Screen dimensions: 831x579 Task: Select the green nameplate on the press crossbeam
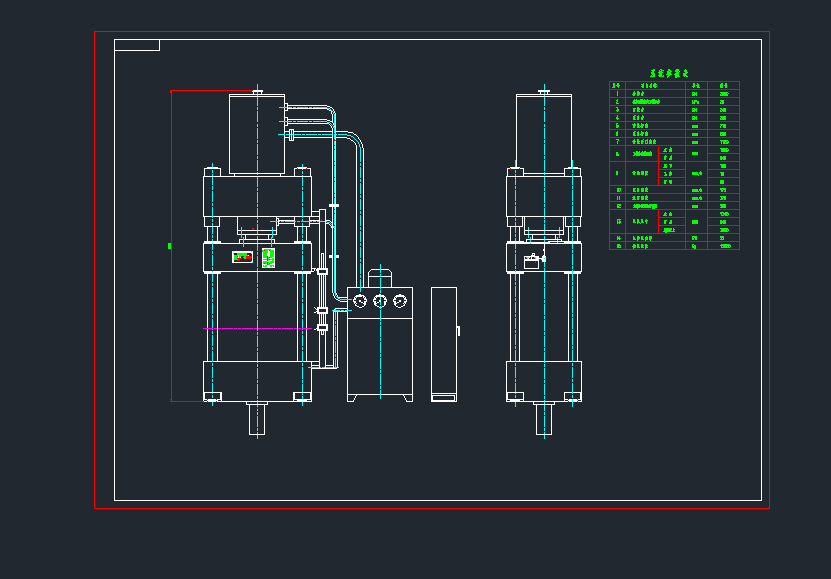pyautogui.click(x=268, y=258)
